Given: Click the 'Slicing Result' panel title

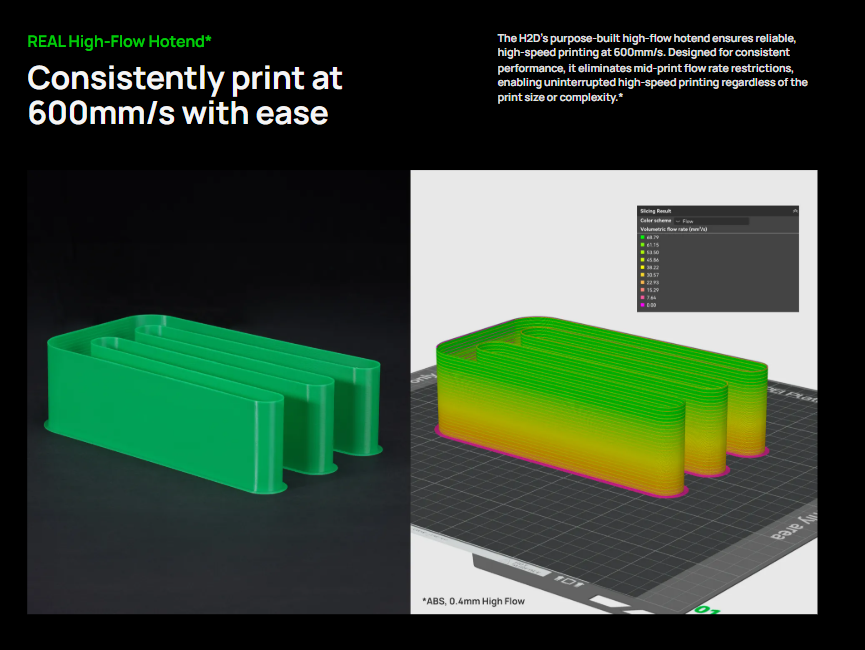Looking at the screenshot, I should [x=655, y=211].
